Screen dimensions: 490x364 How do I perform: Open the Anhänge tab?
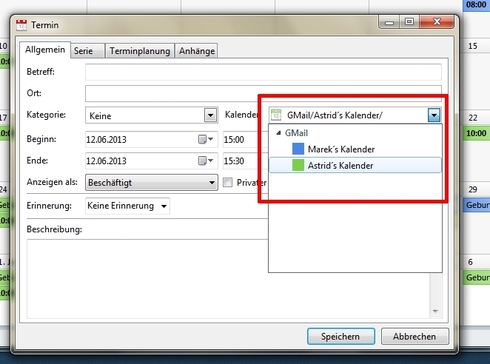click(x=197, y=51)
